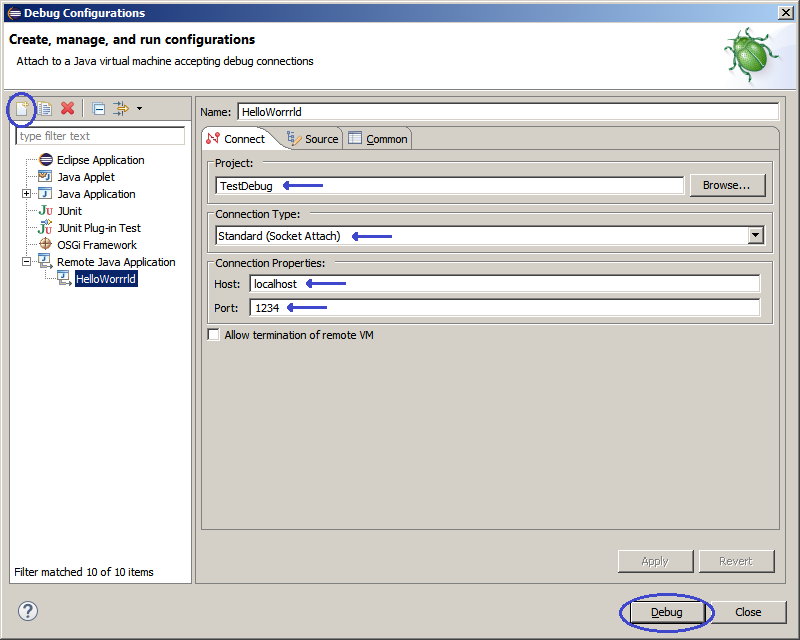
Task: Collapse the Remote Java Application node
Action: 27,262
